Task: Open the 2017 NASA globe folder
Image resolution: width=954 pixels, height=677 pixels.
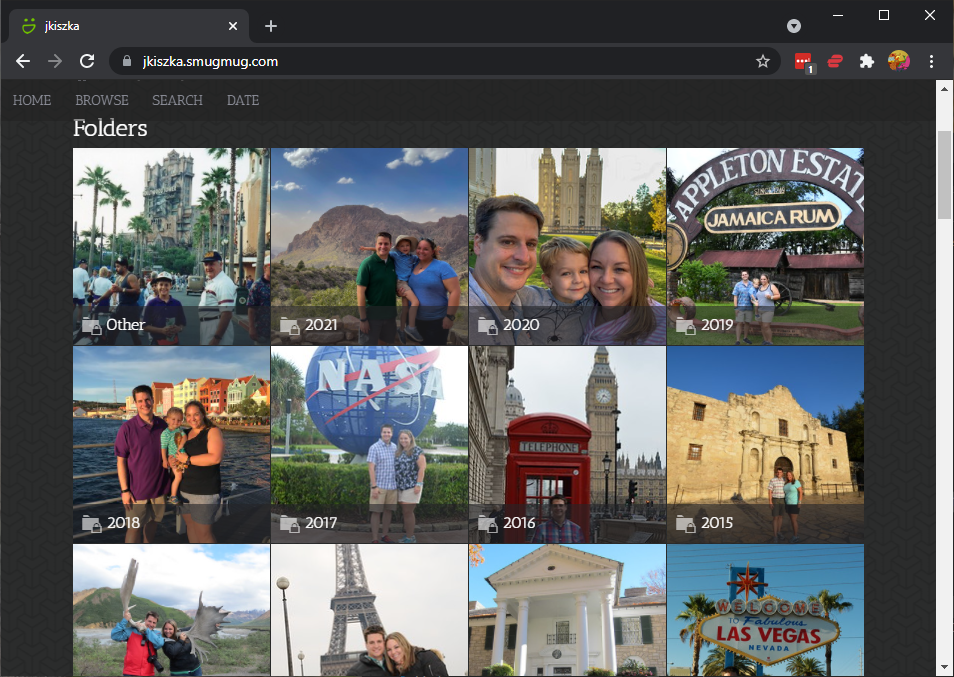Action: pyautogui.click(x=369, y=445)
